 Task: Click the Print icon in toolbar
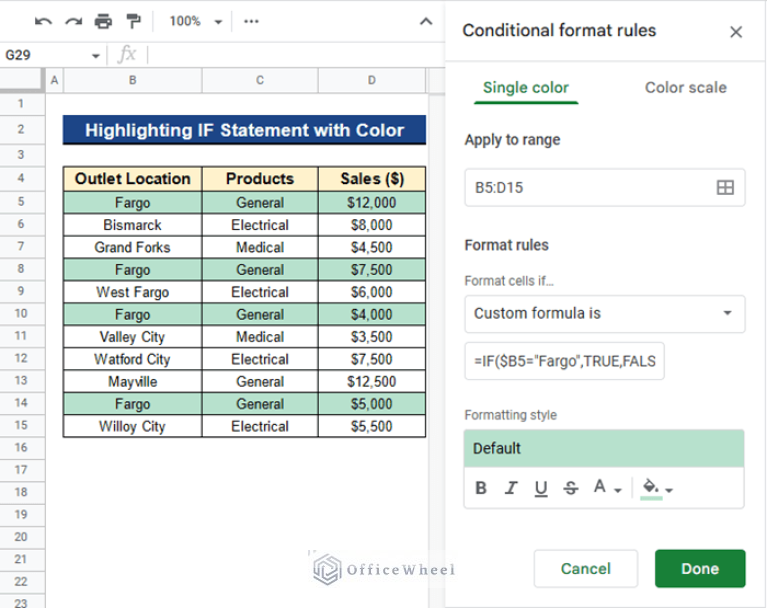pyautogui.click(x=103, y=21)
